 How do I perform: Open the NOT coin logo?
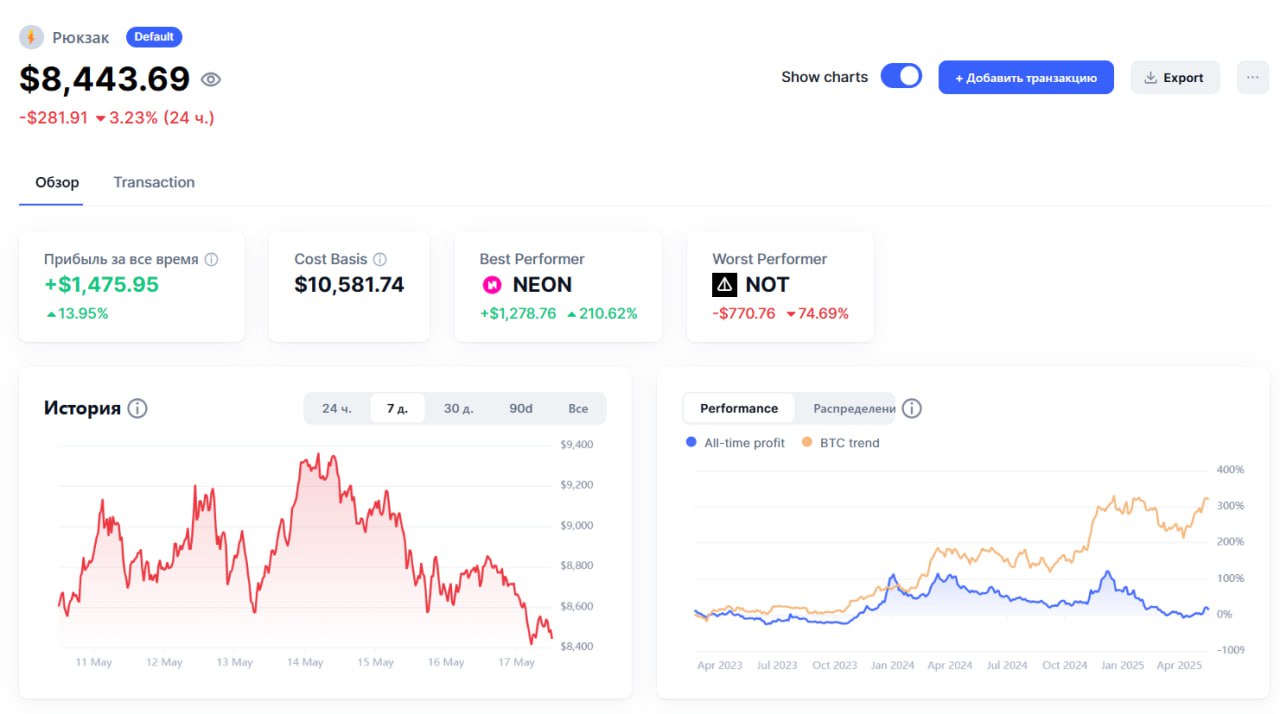click(x=725, y=285)
